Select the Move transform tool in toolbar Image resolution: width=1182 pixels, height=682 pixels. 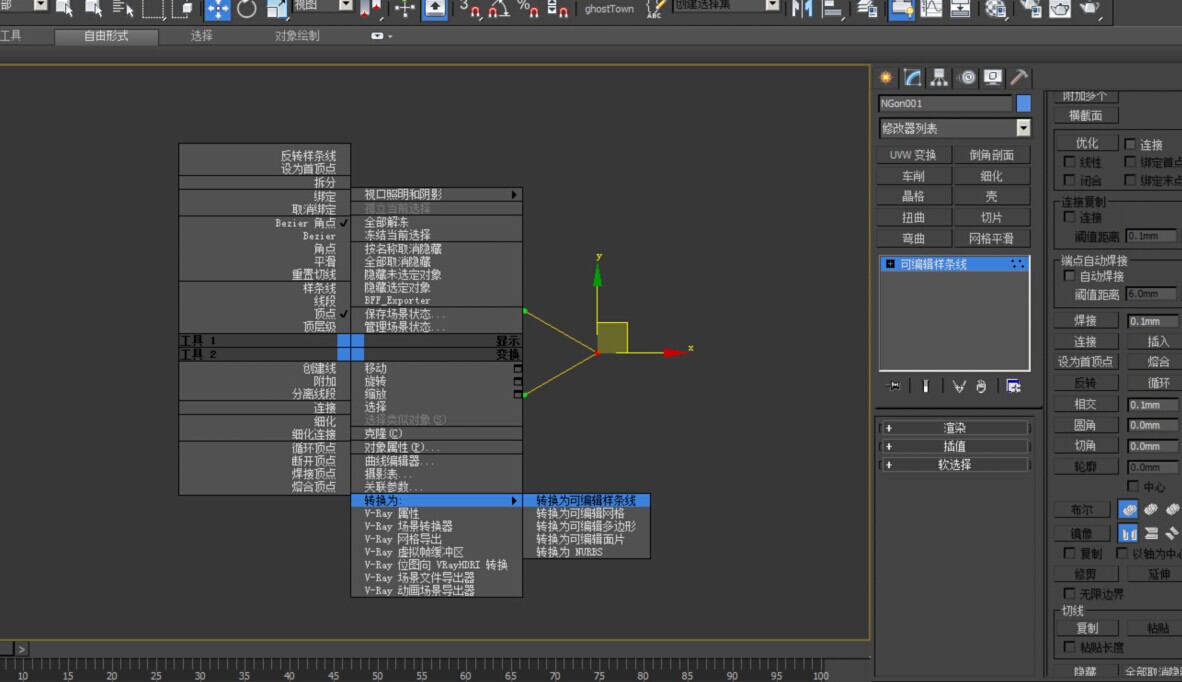tap(218, 9)
